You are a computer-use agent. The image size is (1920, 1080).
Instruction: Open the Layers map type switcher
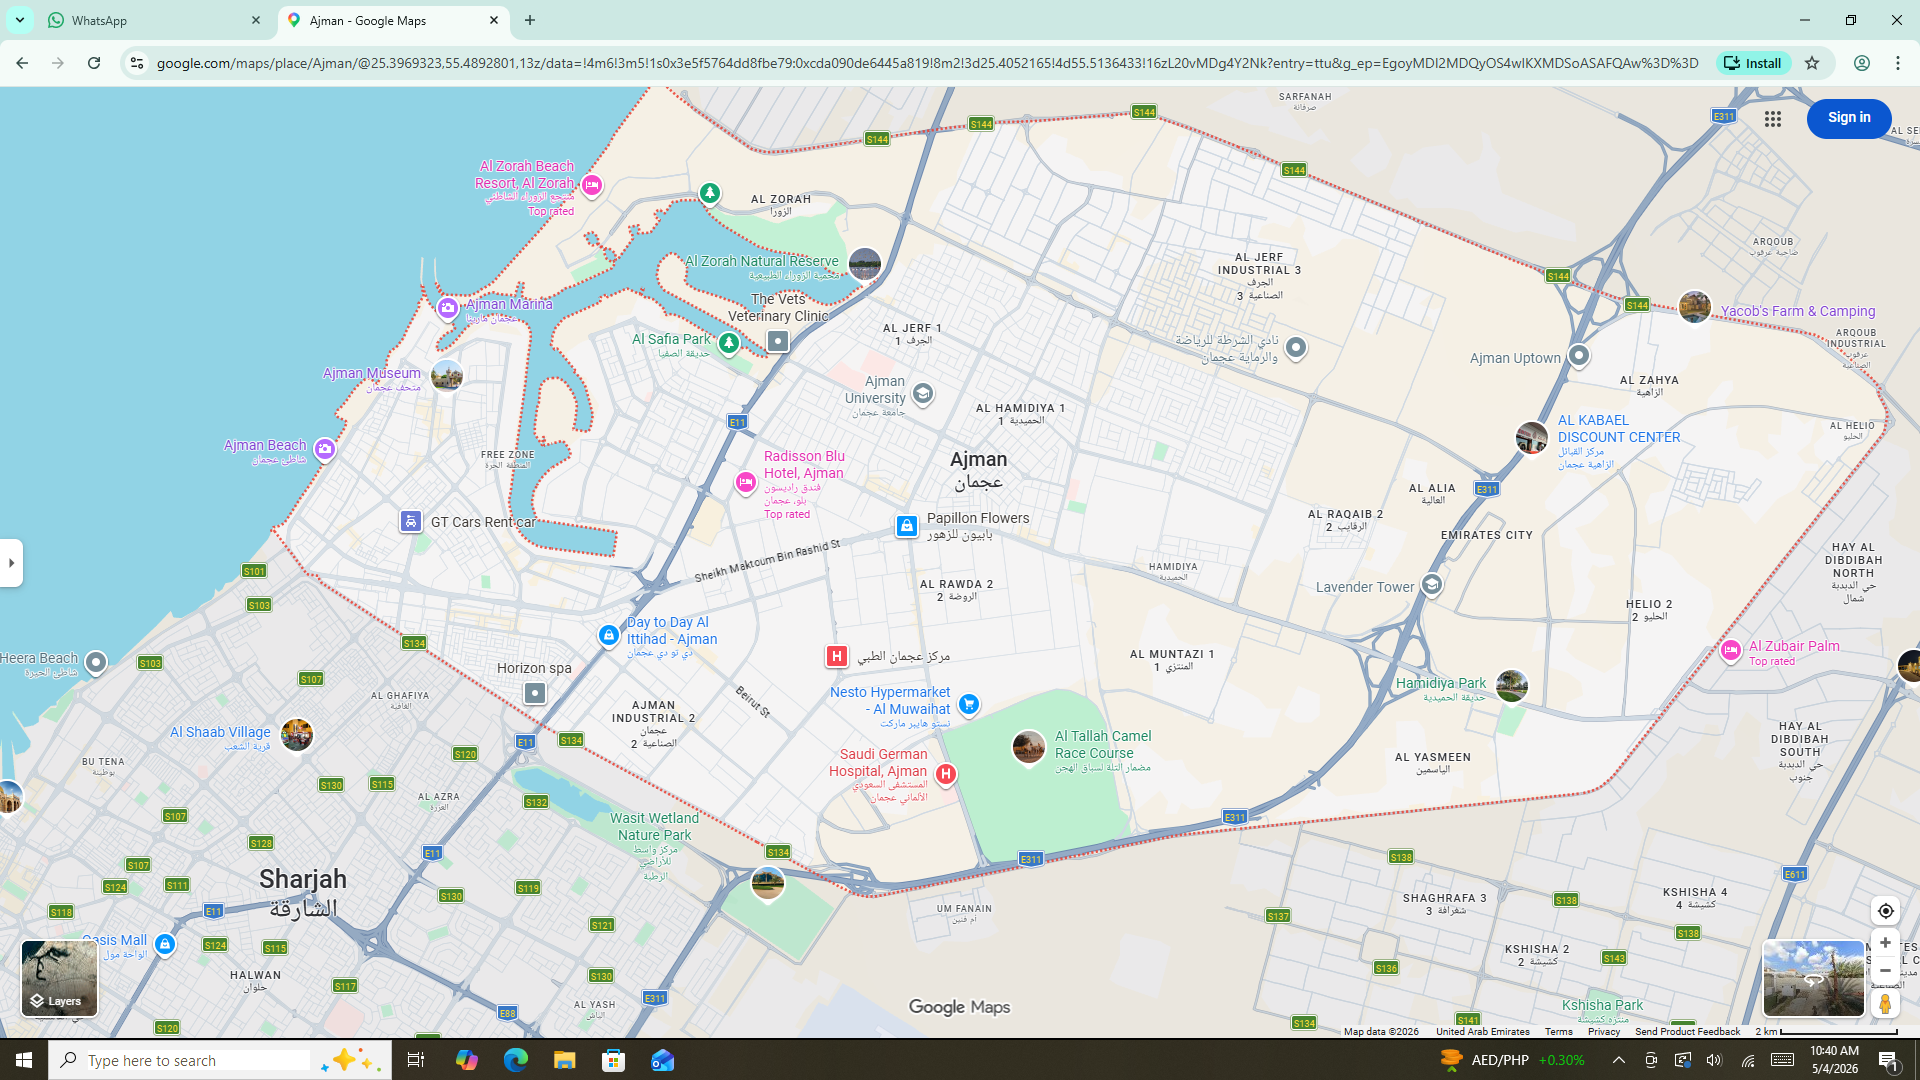click(59, 978)
